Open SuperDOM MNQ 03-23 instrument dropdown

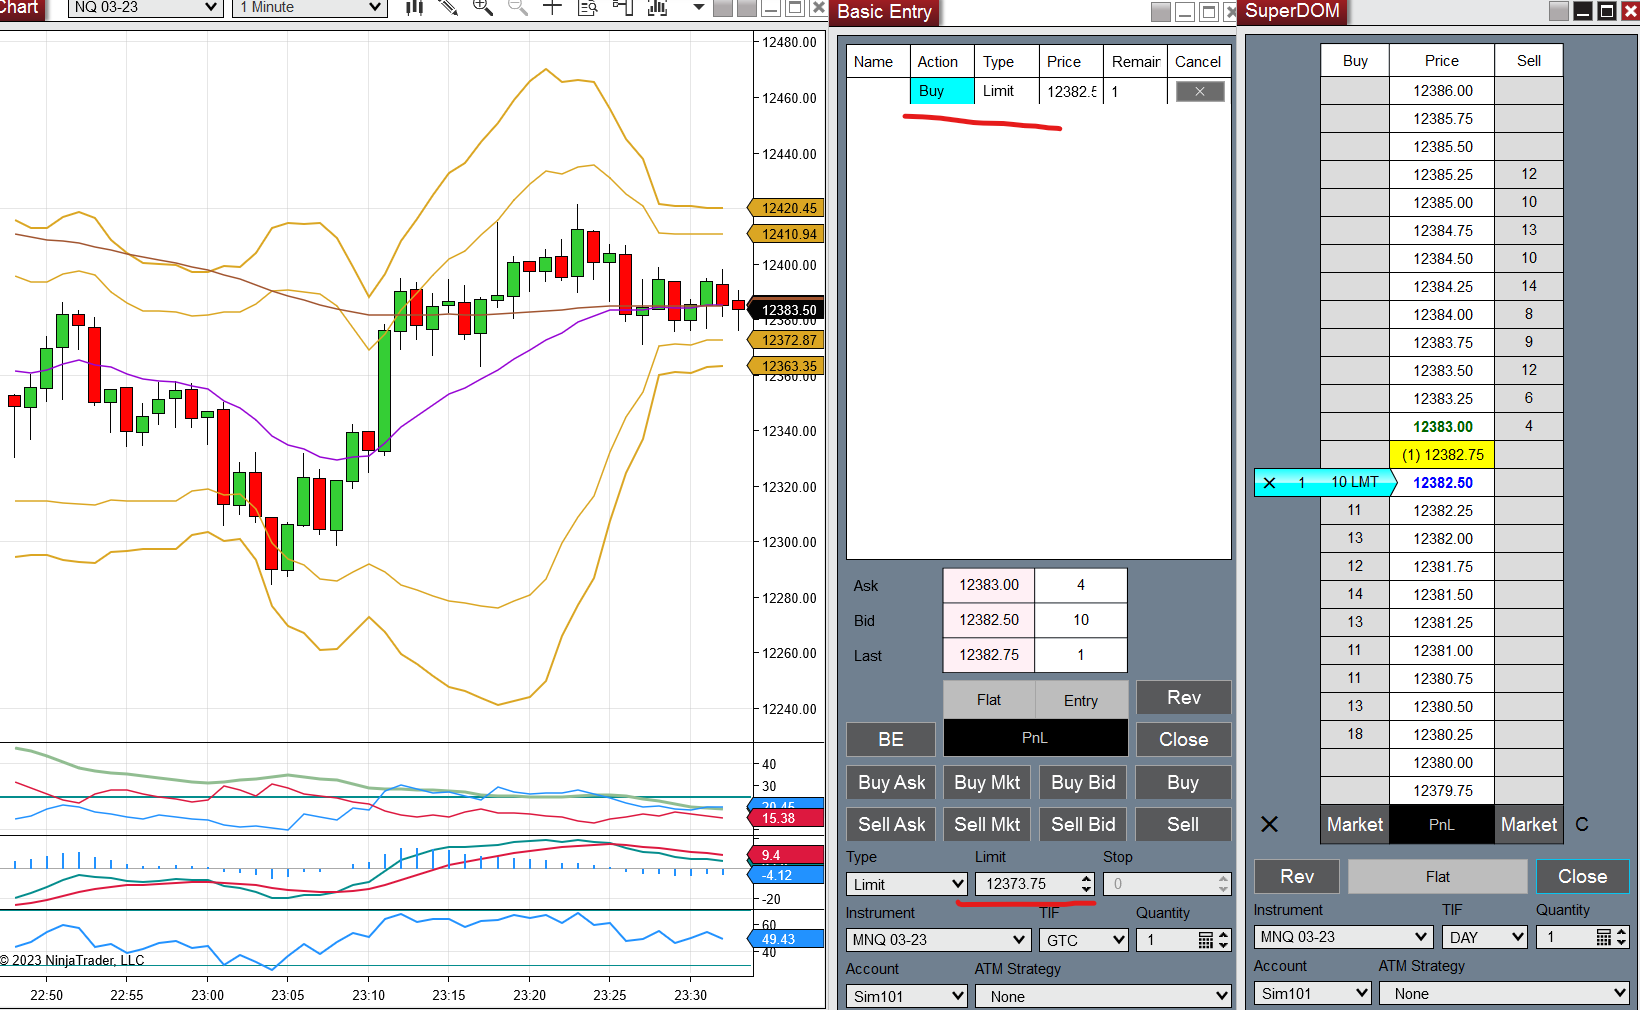click(x=1343, y=937)
